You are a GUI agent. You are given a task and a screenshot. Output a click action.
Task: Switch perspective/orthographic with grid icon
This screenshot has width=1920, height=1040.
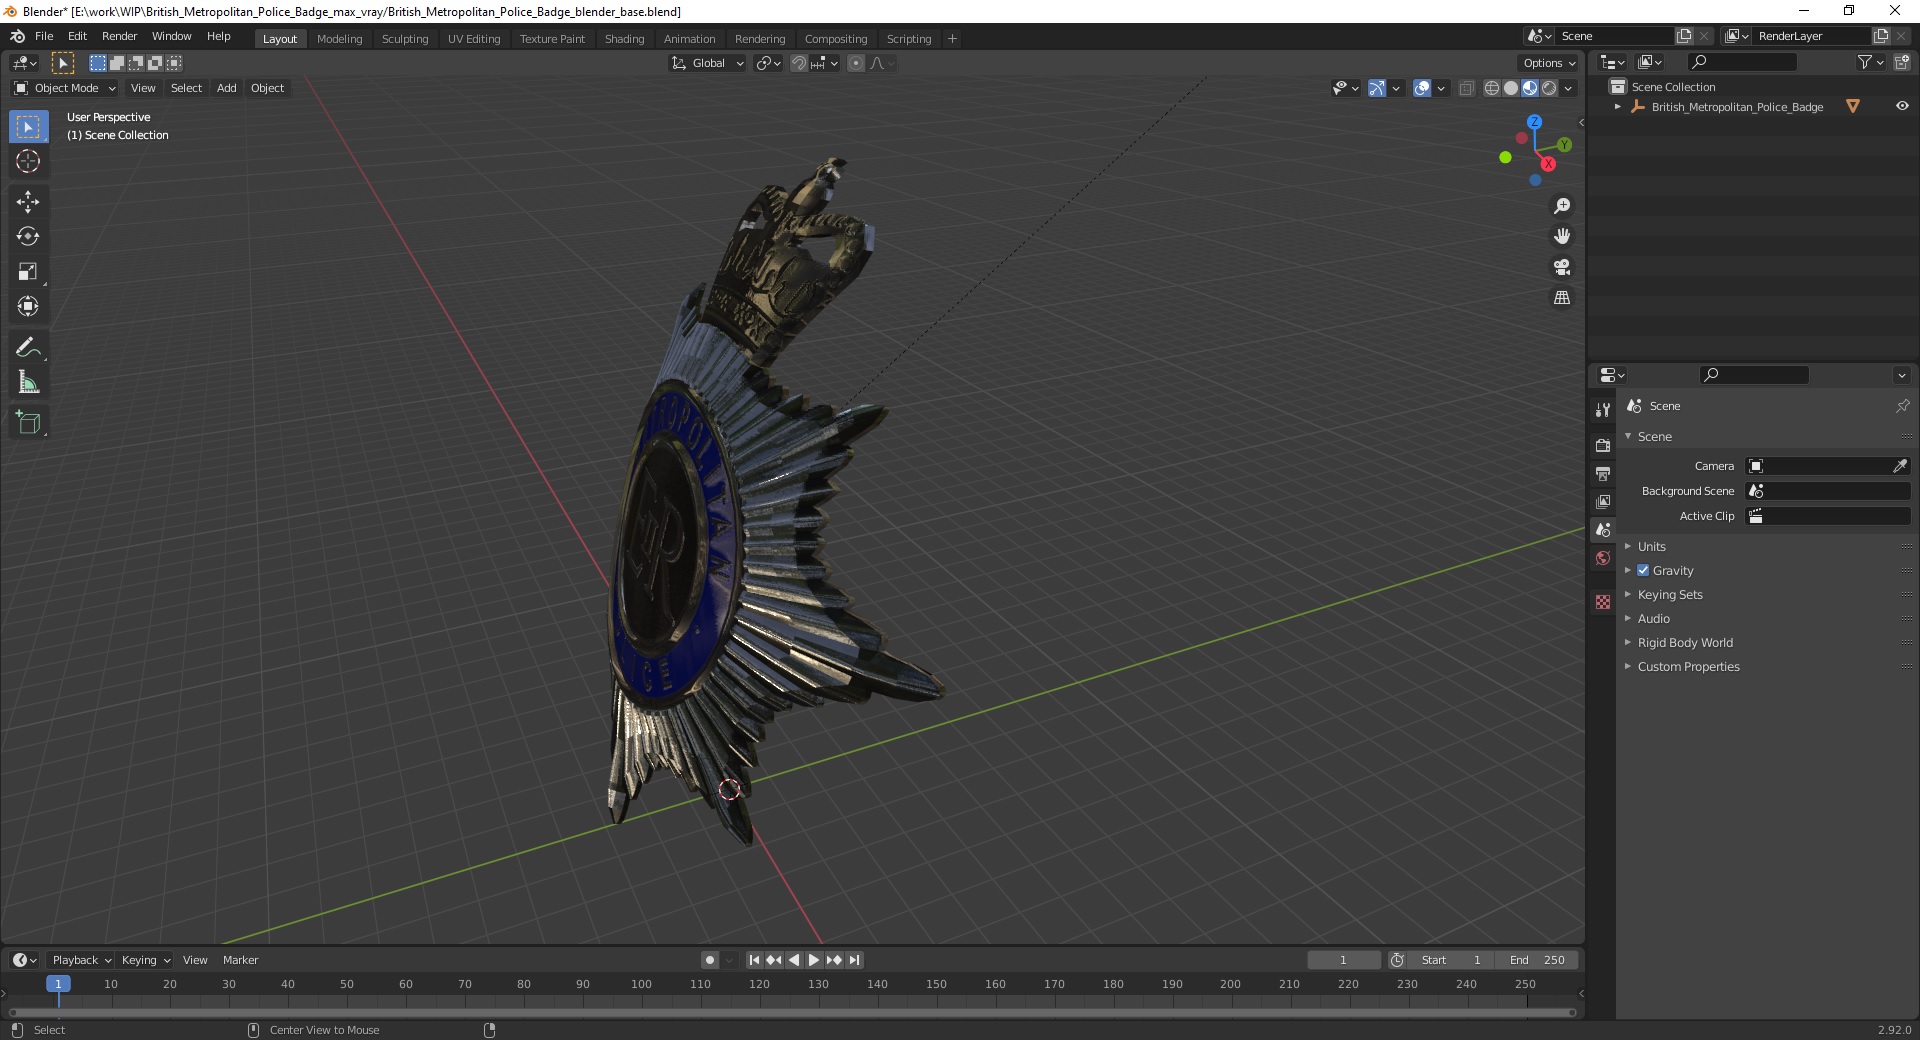click(1562, 298)
